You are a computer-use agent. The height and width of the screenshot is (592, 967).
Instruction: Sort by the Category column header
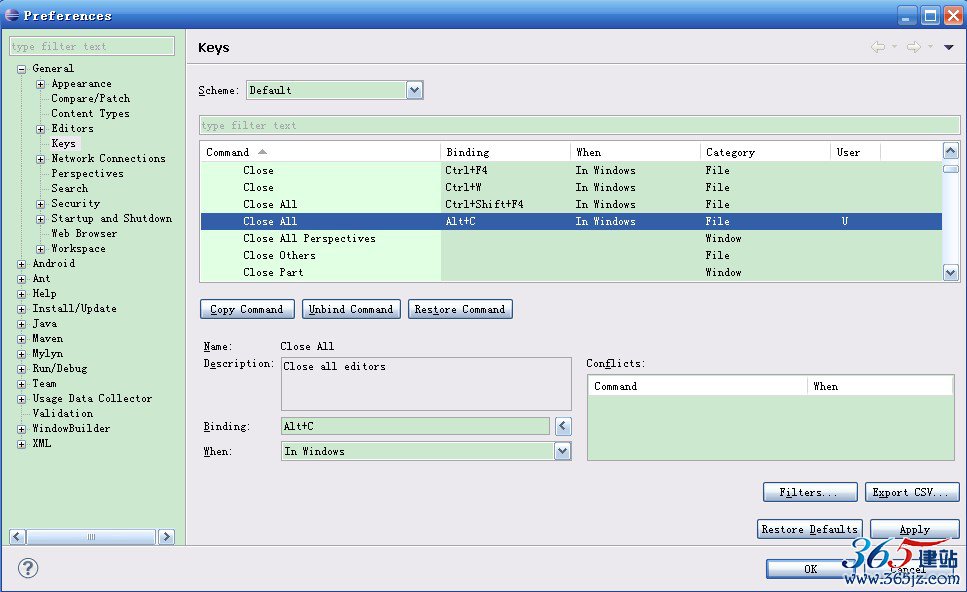pos(765,152)
